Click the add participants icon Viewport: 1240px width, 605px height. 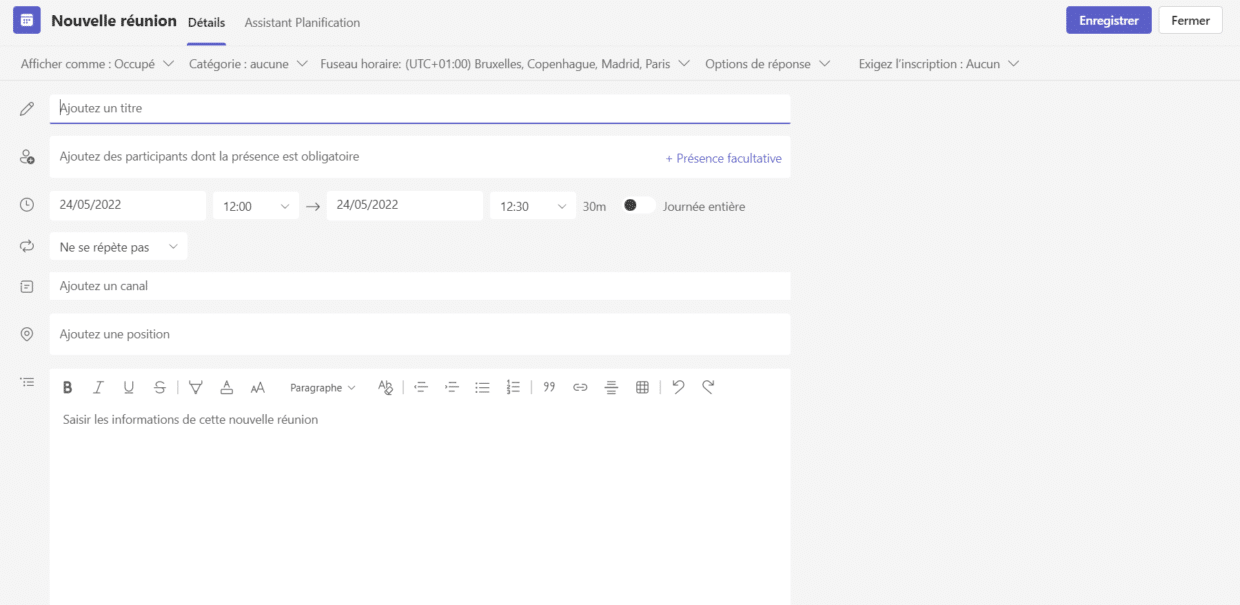[x=27, y=158]
